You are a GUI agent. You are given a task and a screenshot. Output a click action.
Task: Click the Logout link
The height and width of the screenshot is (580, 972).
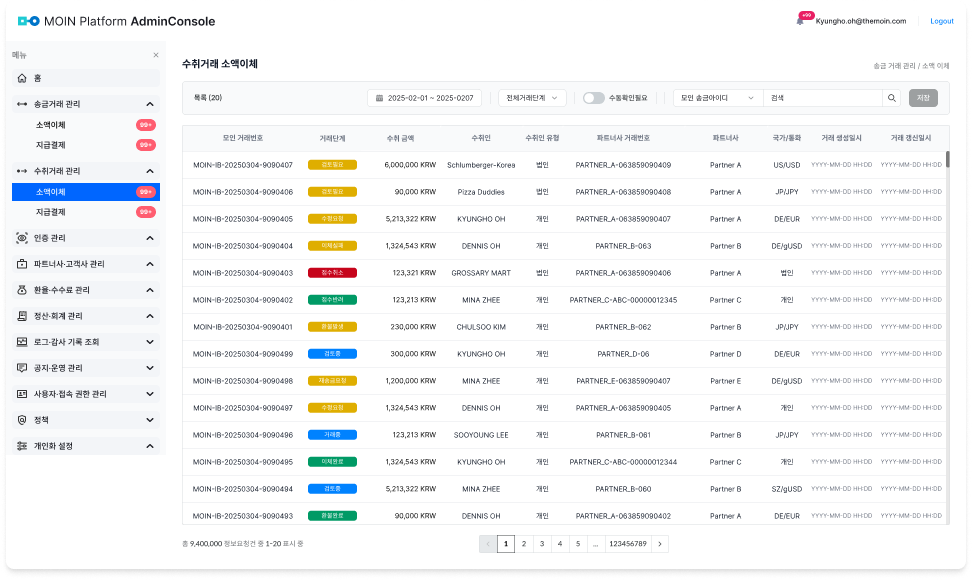[941, 21]
